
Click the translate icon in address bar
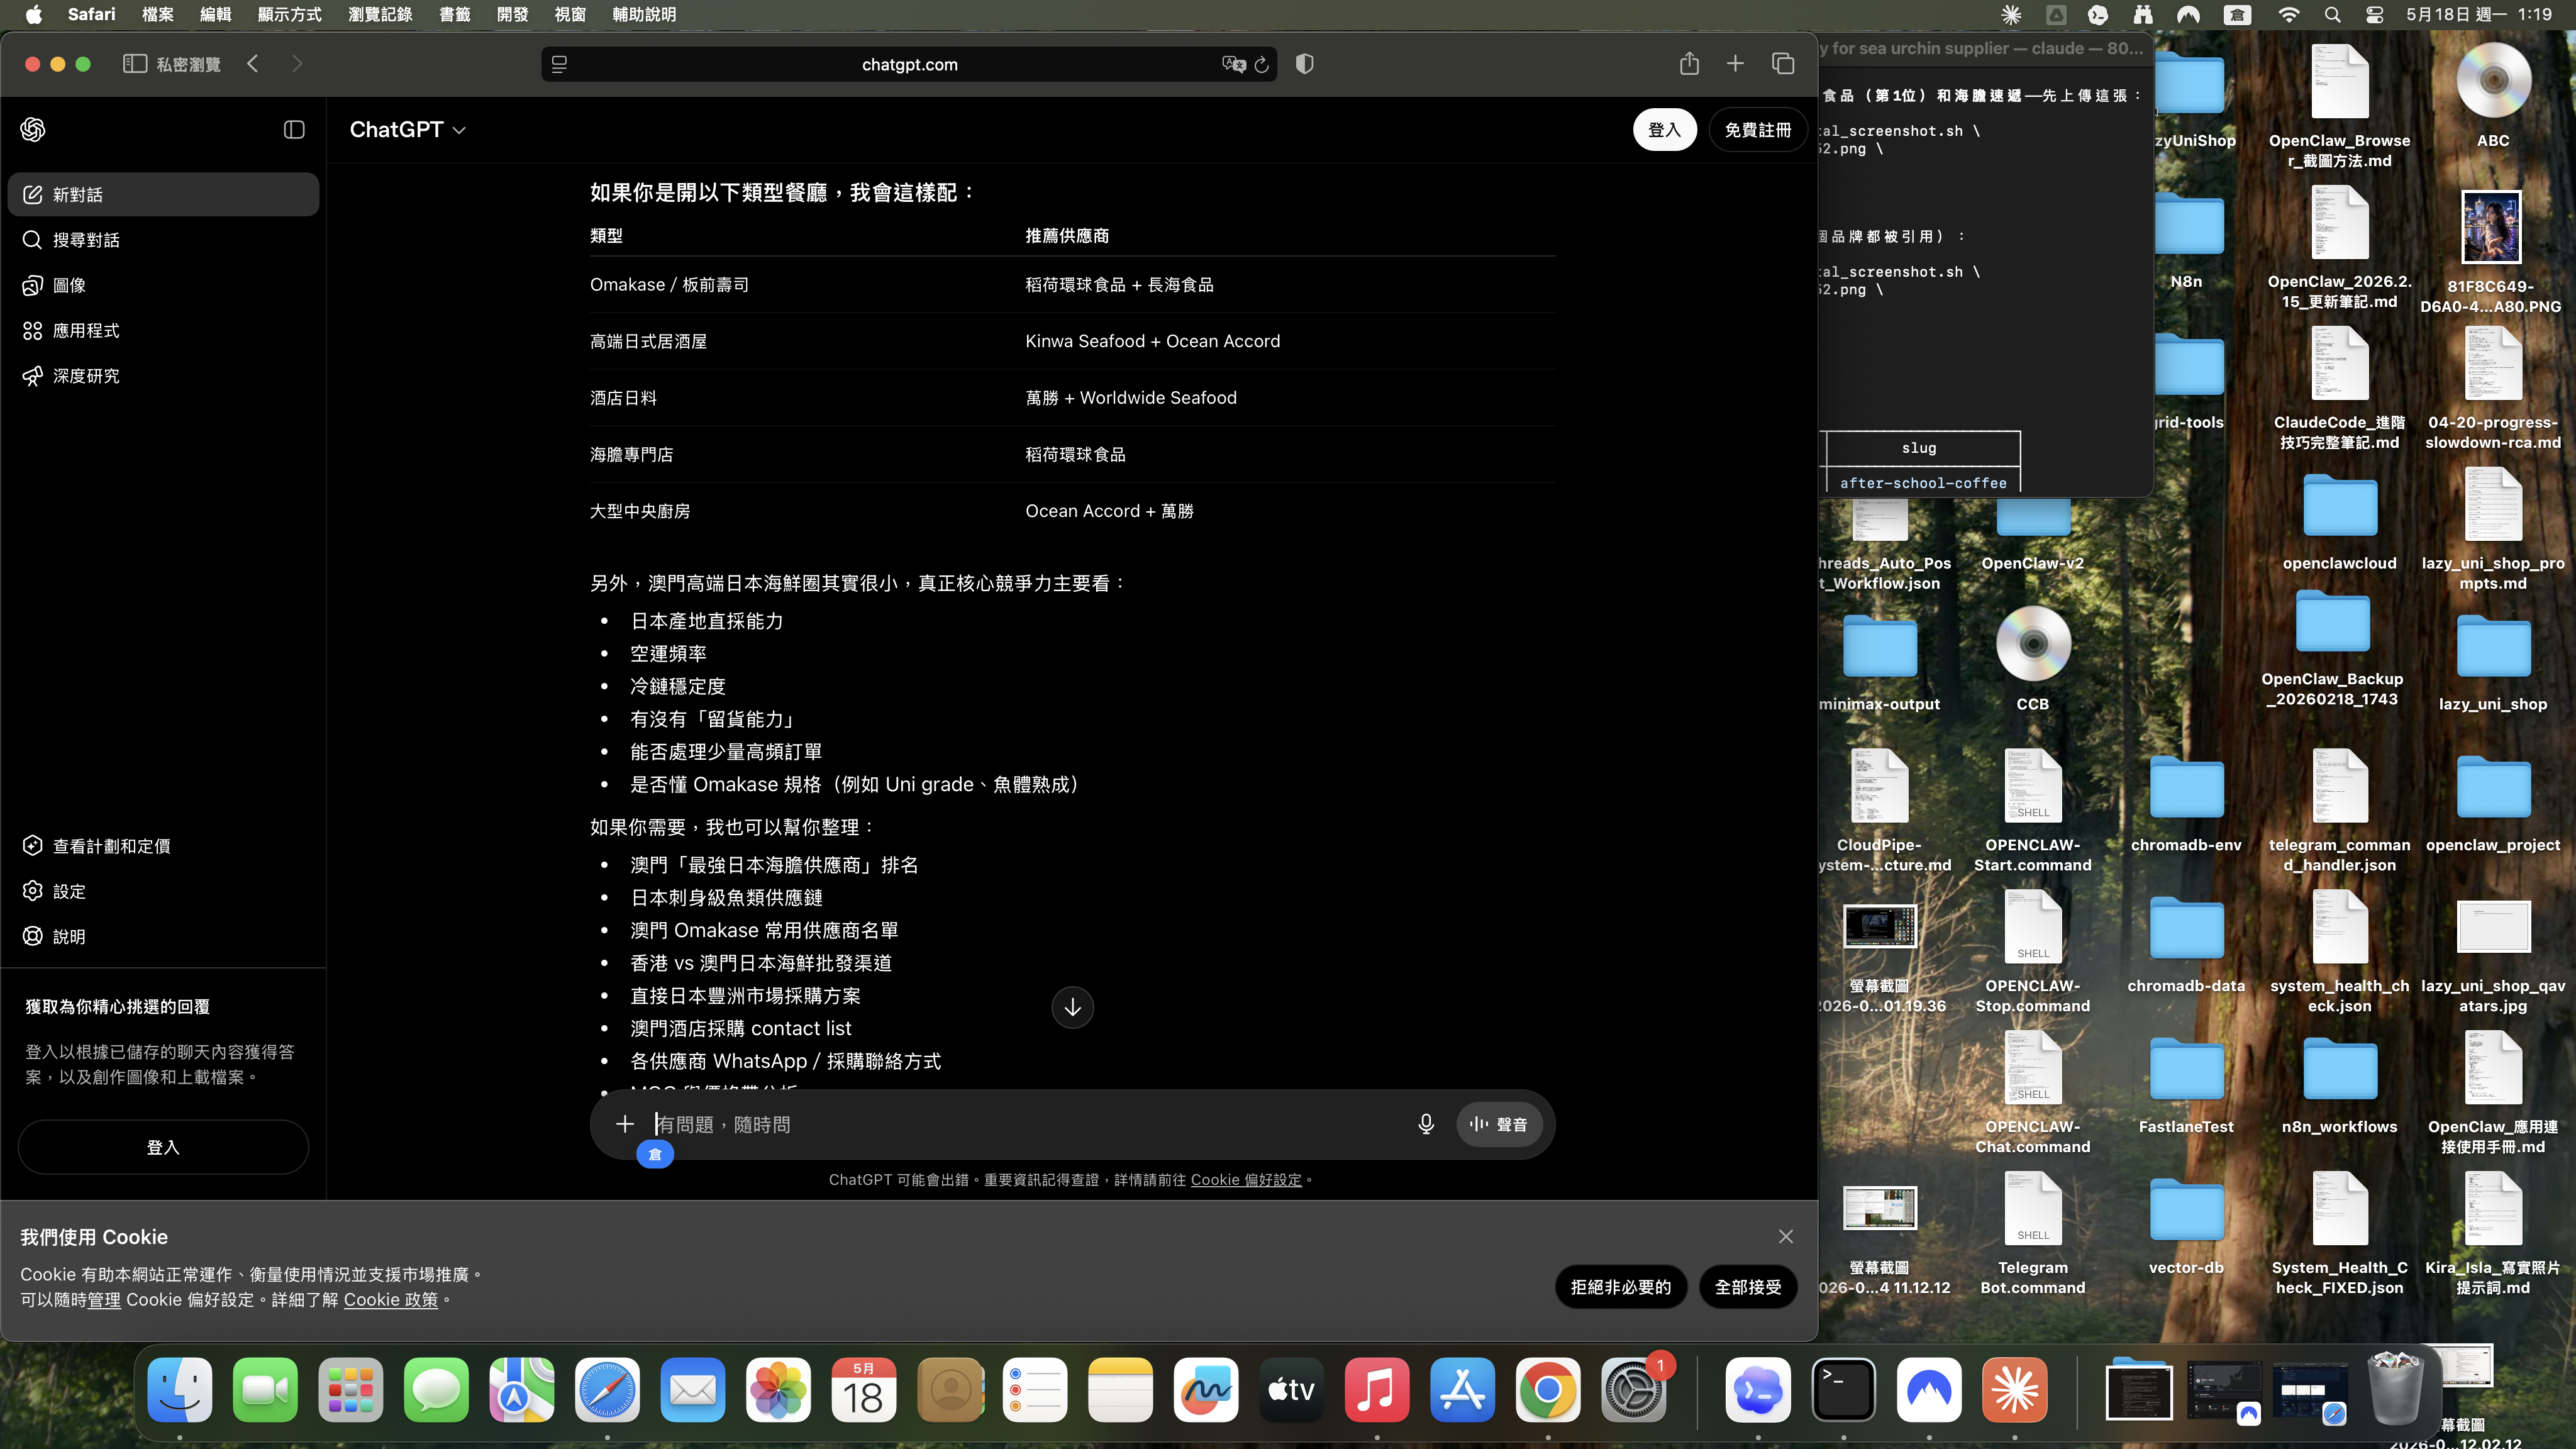coord(1233,64)
